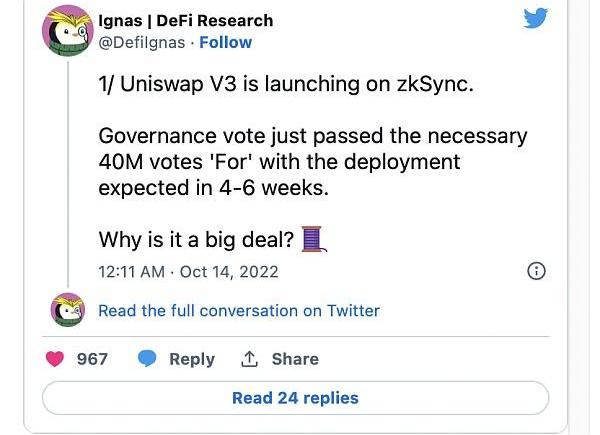The width and height of the screenshot is (600, 435).
Task: Read the full conversation on Twitter
Action: (x=239, y=310)
